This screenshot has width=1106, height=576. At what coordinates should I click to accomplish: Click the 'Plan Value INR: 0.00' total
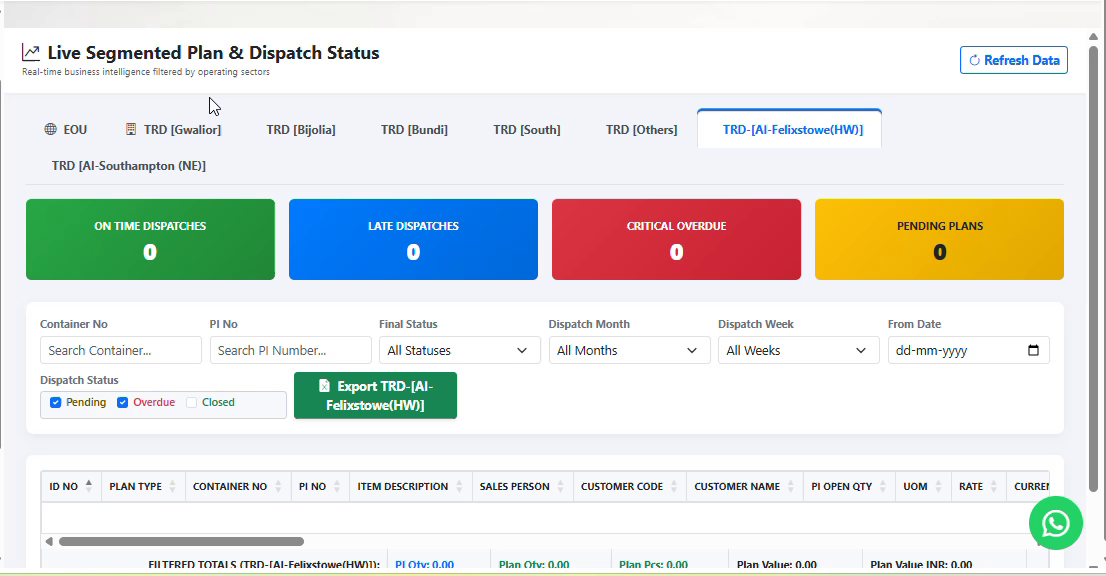[920, 565]
